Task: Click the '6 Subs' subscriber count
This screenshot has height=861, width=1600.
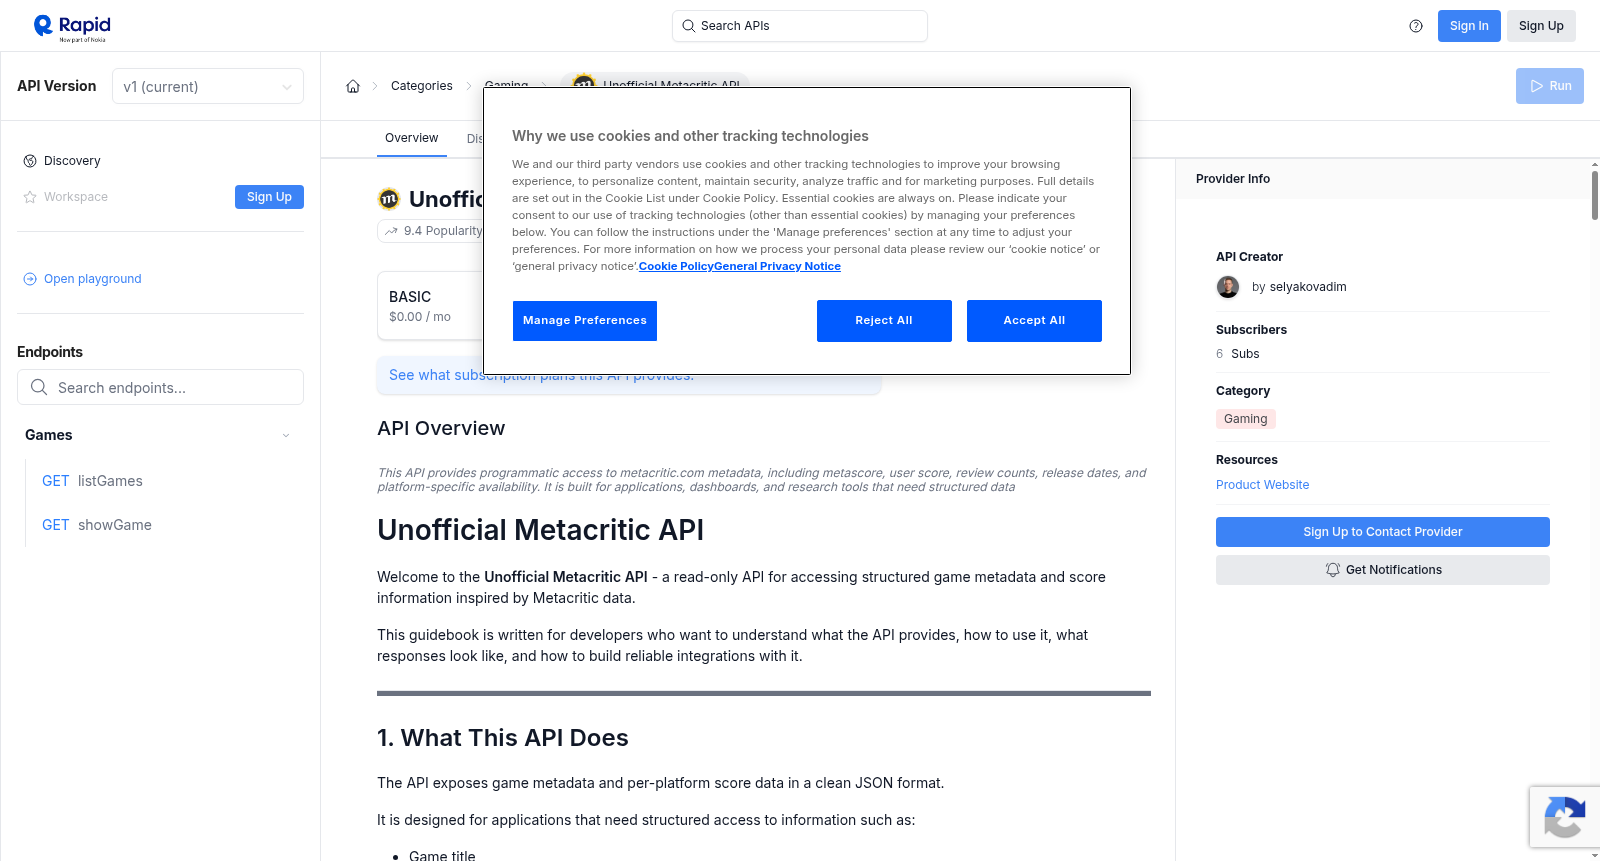Action: click(1238, 354)
